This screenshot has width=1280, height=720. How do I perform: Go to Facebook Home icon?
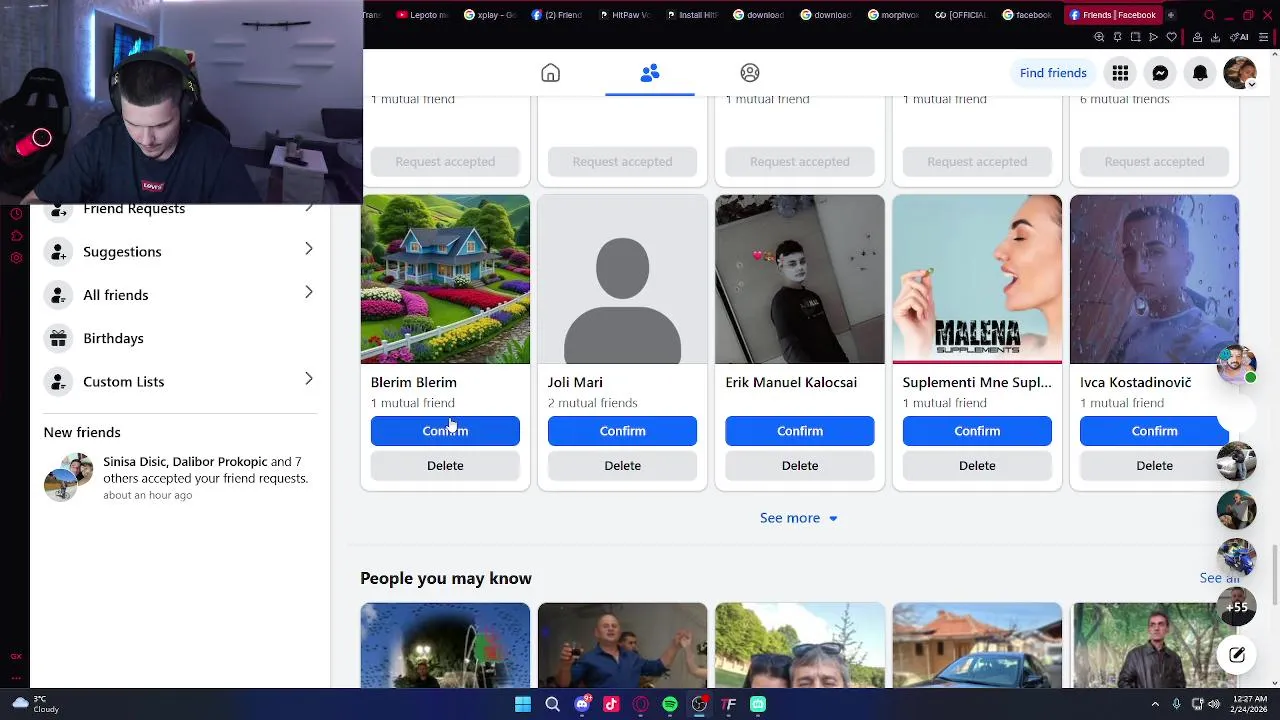550,73
